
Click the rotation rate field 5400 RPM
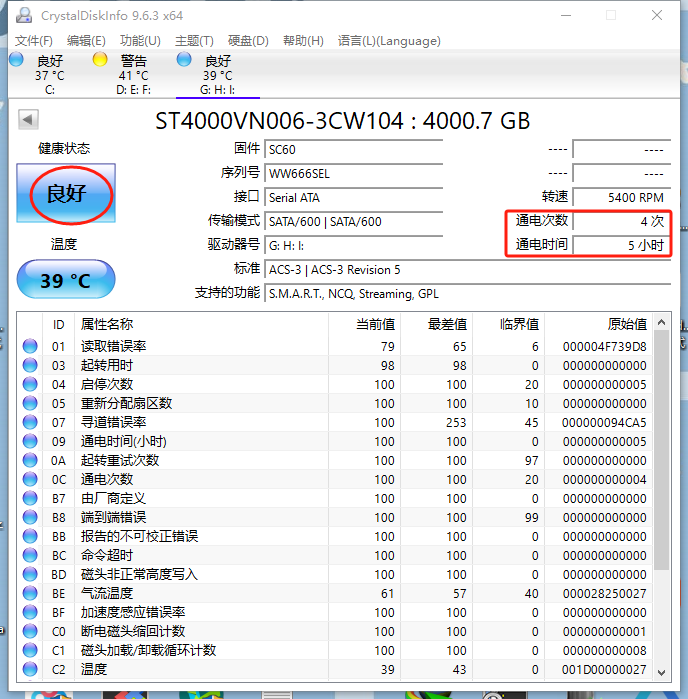pyautogui.click(x=622, y=197)
